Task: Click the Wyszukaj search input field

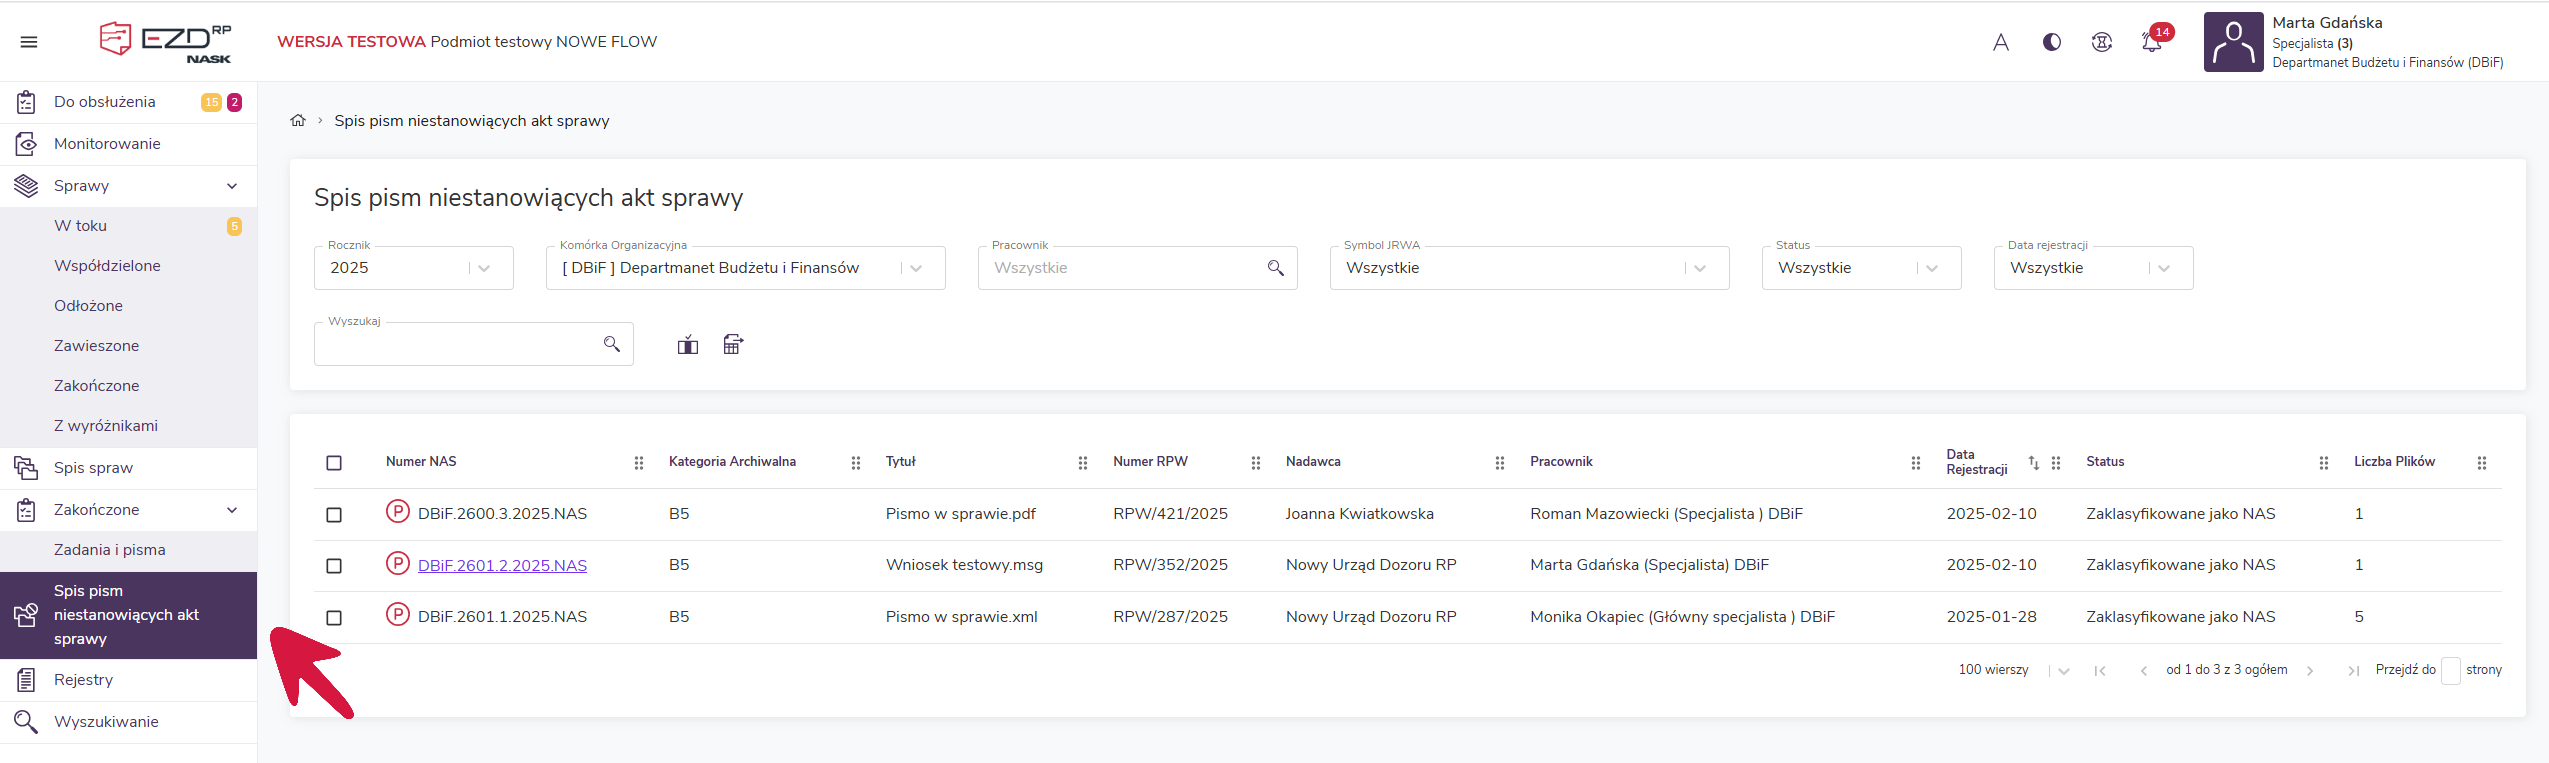Action: click(460, 345)
